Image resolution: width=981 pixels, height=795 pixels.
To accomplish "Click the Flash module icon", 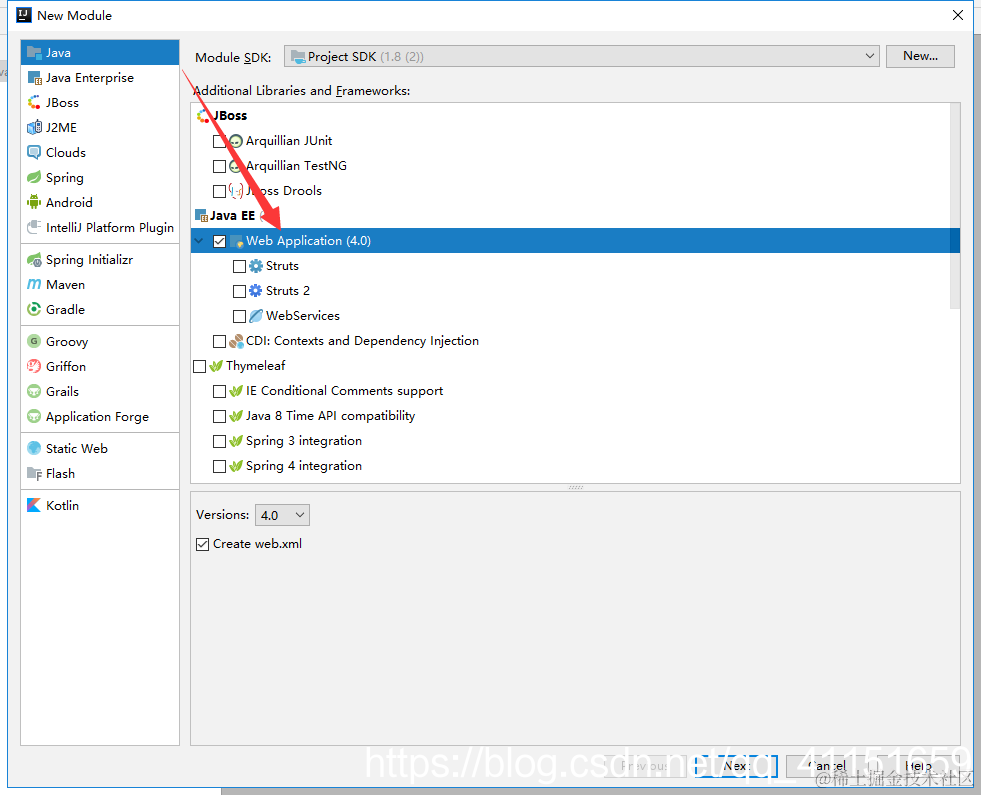I will click(x=34, y=473).
